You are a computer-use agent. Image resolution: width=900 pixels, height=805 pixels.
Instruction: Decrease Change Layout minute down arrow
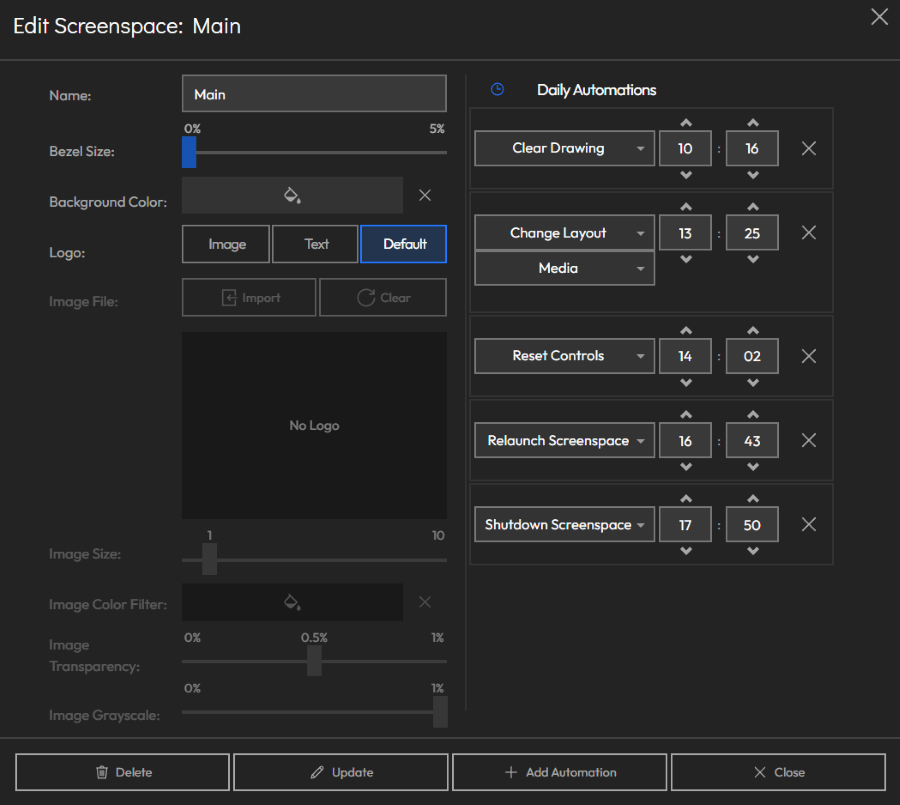pyautogui.click(x=753, y=259)
